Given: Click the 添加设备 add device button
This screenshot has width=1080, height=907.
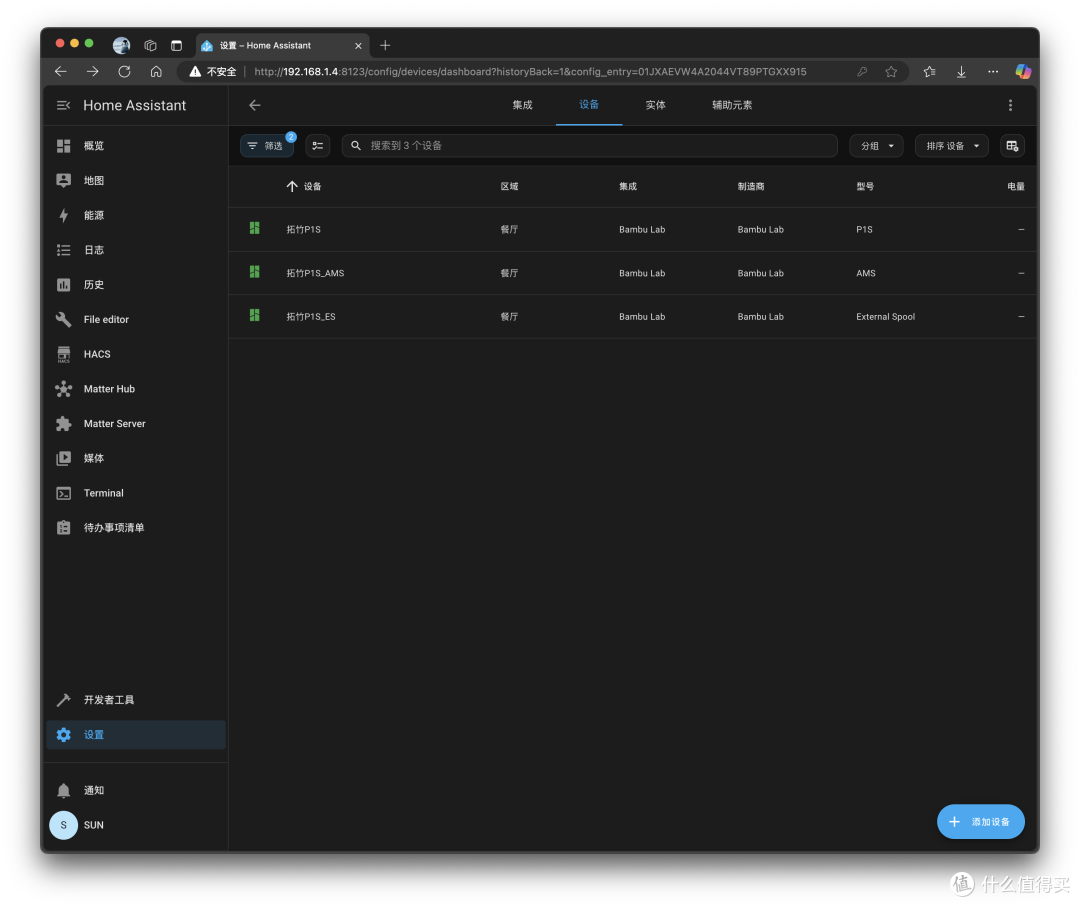Looking at the screenshot, I should tap(980, 822).
